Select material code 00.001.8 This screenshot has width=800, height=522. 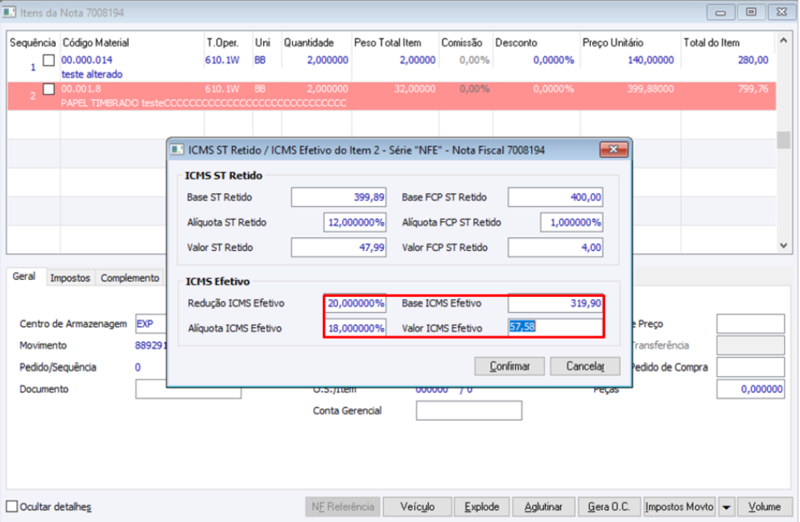pos(81,89)
